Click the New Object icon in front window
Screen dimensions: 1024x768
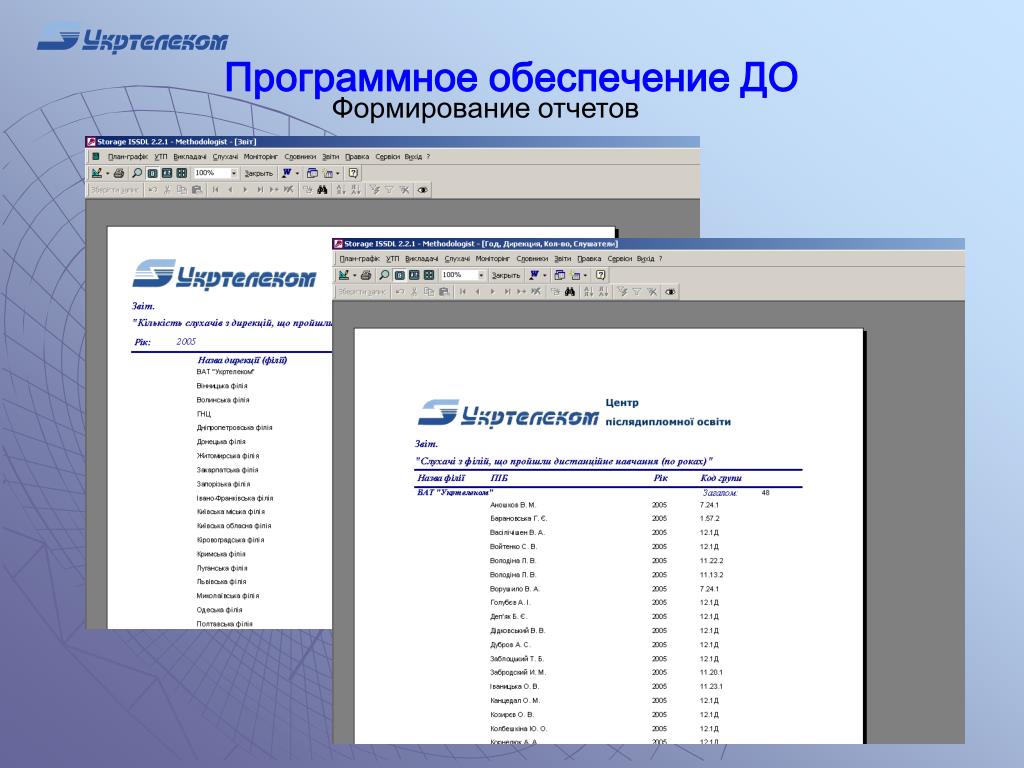point(575,275)
